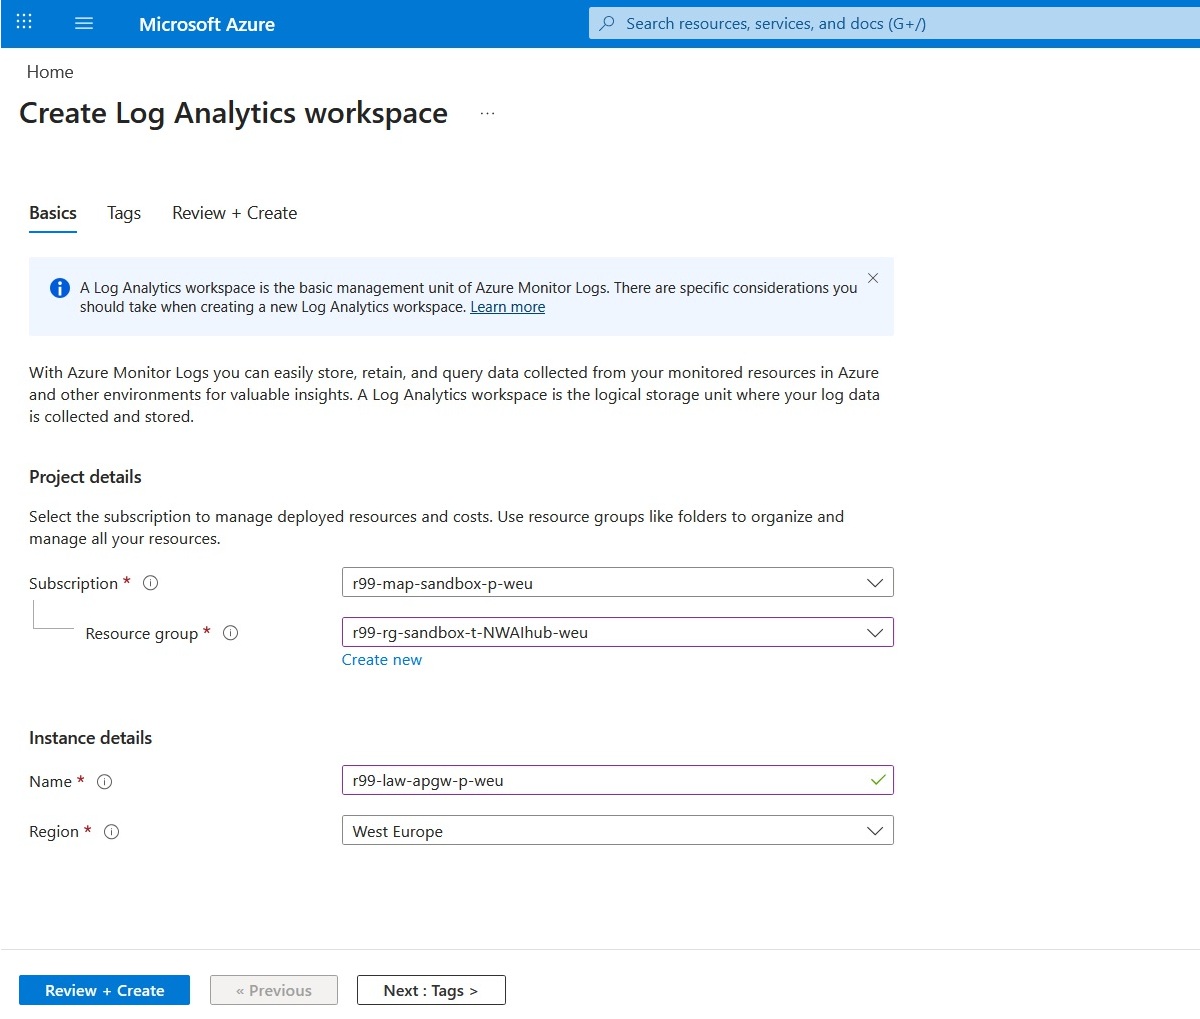Viewport: 1200px width, 1019px height.
Task: Click the Create new resource group link
Action: (382, 660)
